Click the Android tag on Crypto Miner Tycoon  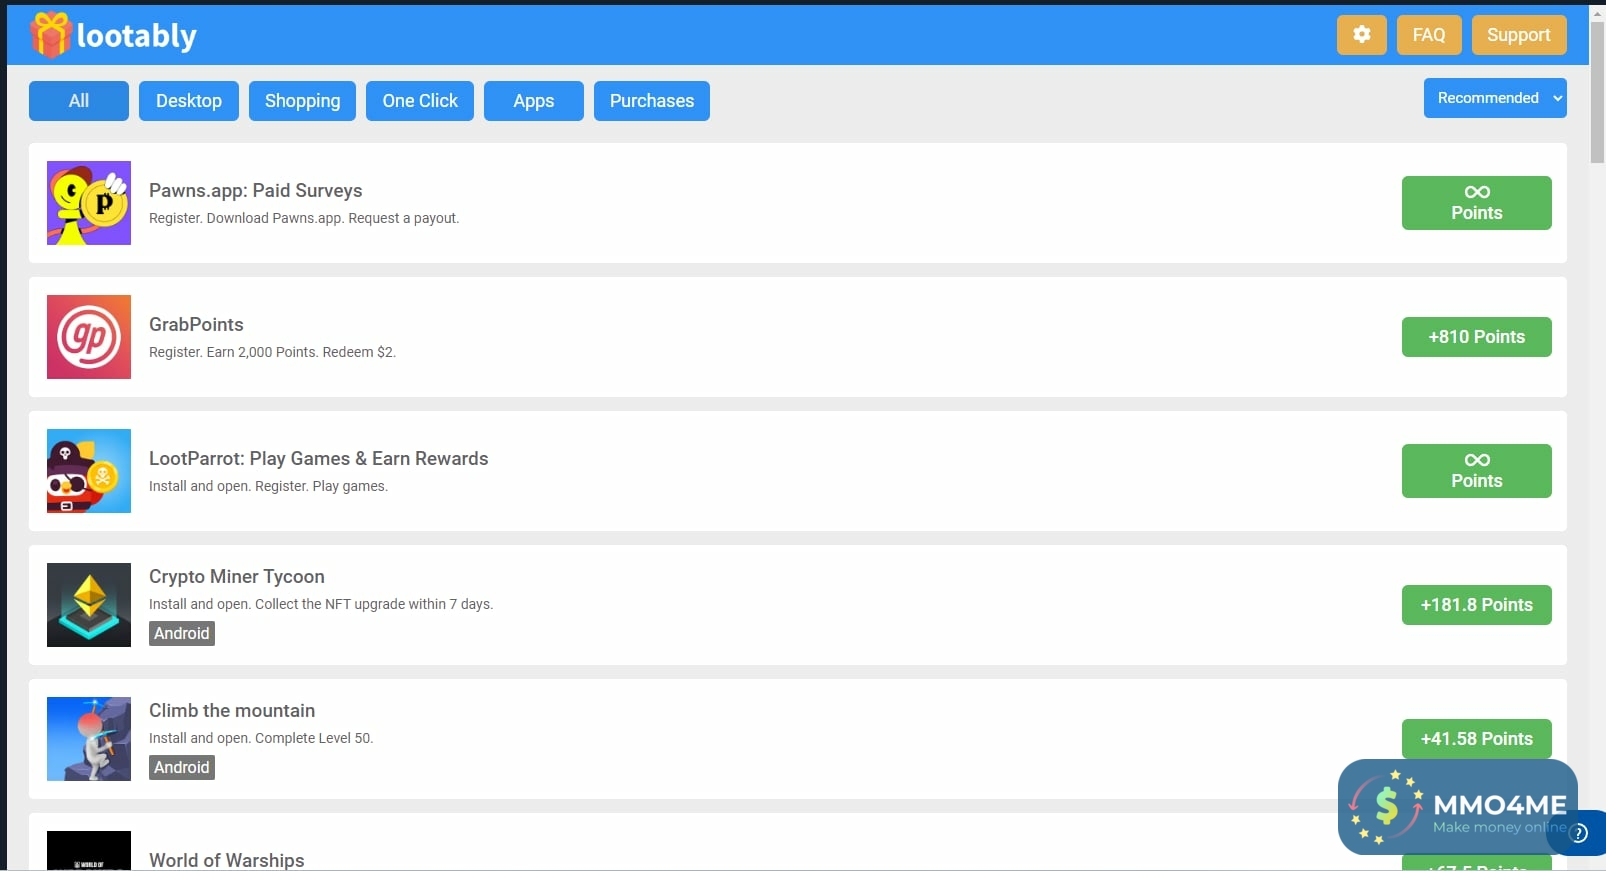pos(182,633)
